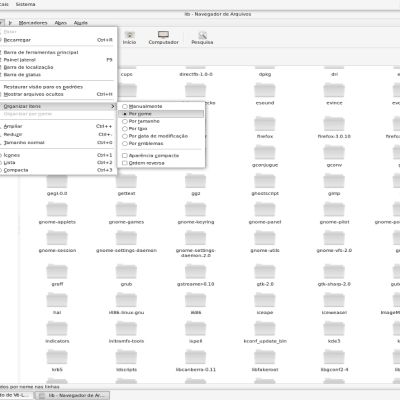Sort by Por data de modificação

161,136
